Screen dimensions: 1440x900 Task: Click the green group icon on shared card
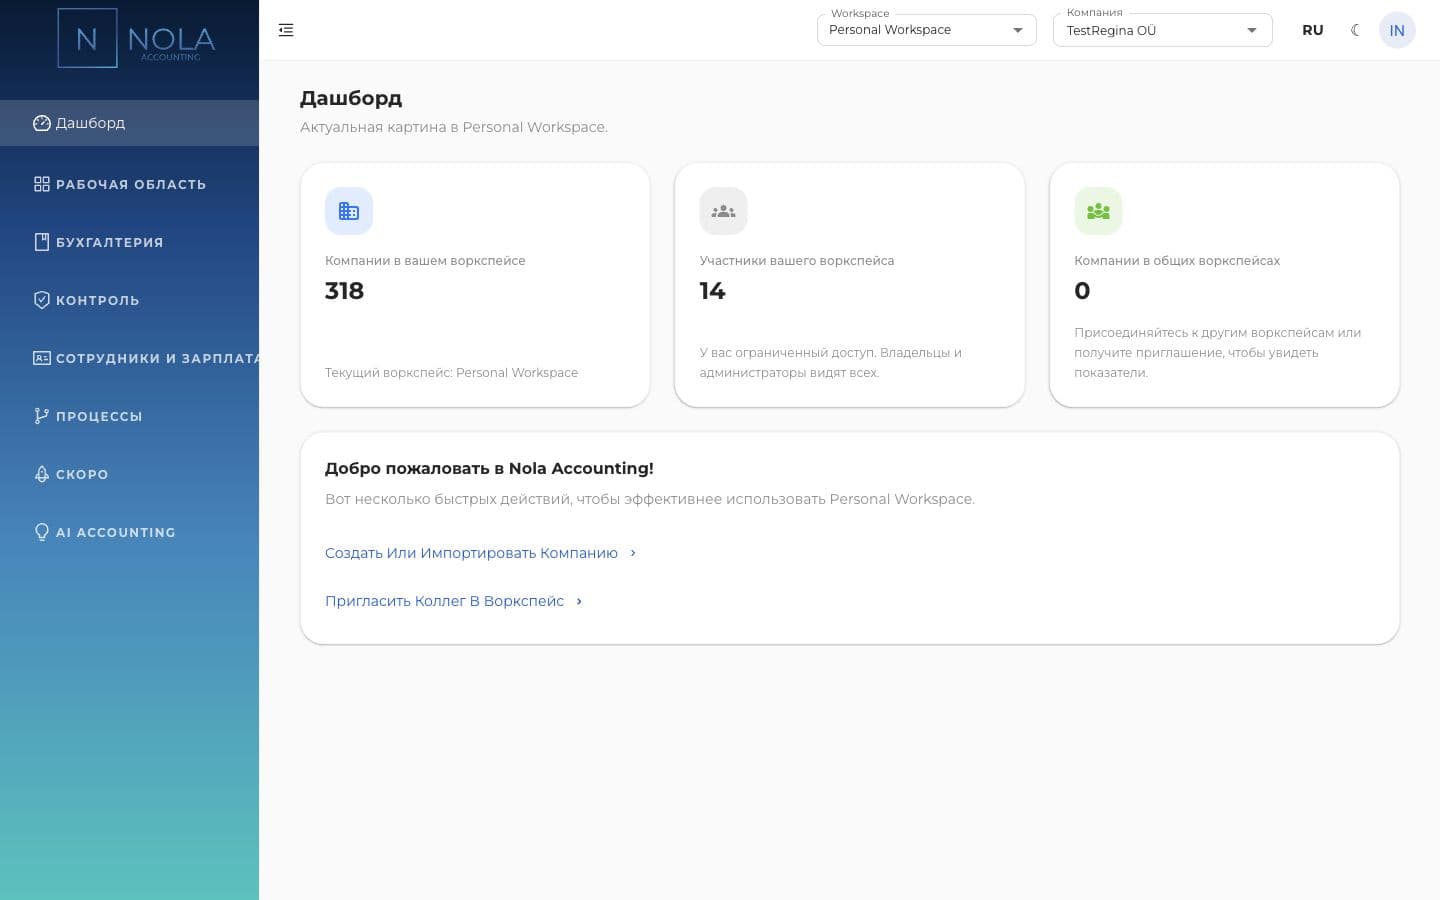(x=1098, y=211)
